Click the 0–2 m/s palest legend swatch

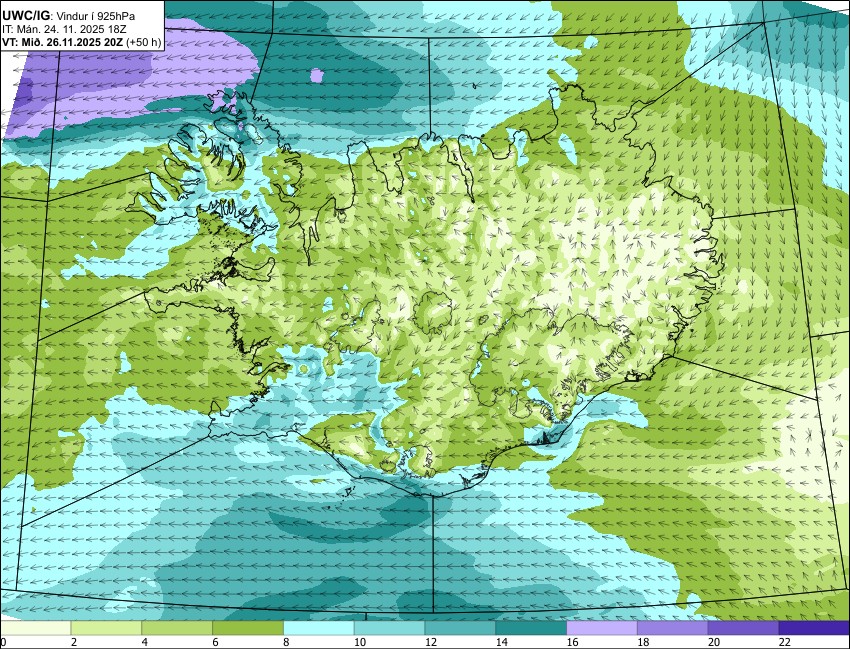tap(35, 628)
